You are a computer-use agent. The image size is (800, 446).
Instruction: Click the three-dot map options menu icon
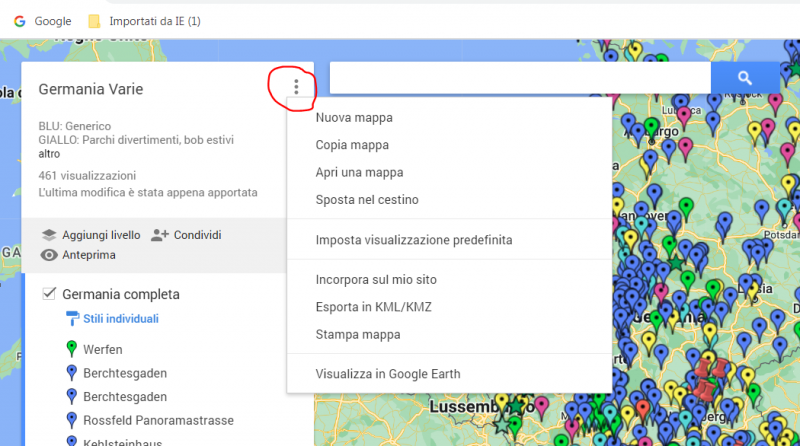pos(296,89)
